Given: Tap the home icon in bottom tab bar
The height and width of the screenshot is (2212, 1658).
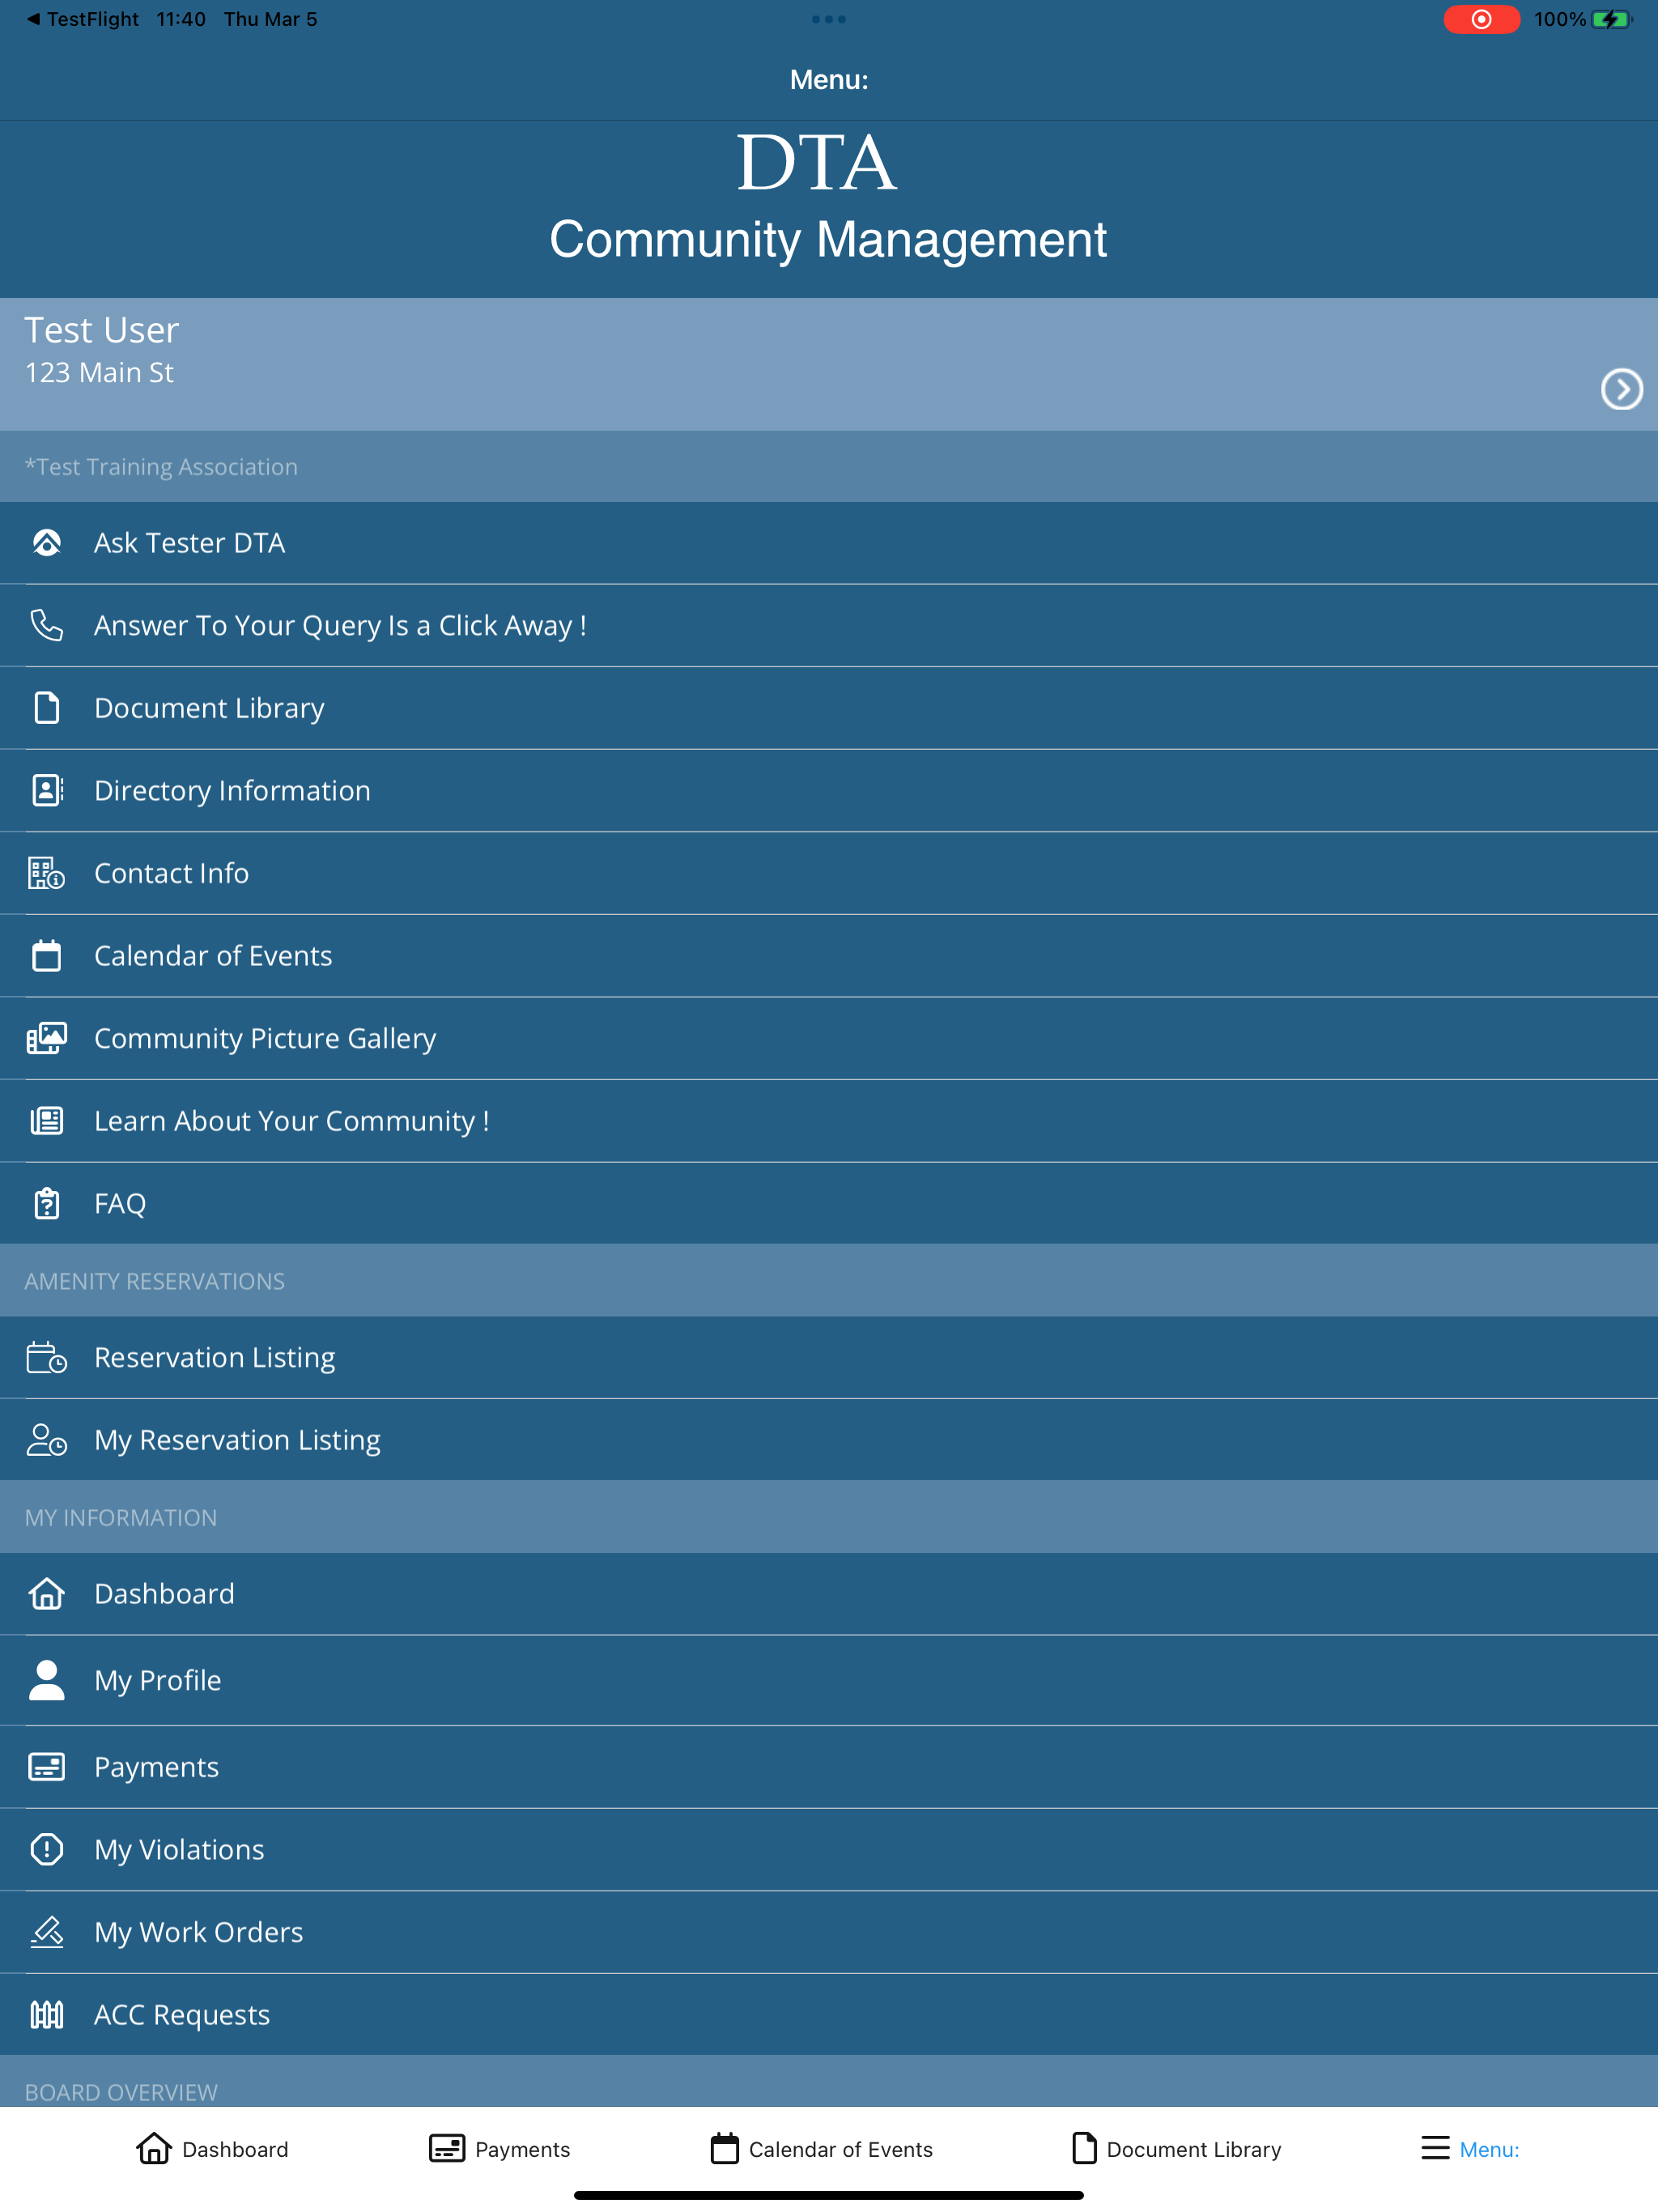Looking at the screenshot, I should coord(154,2148).
